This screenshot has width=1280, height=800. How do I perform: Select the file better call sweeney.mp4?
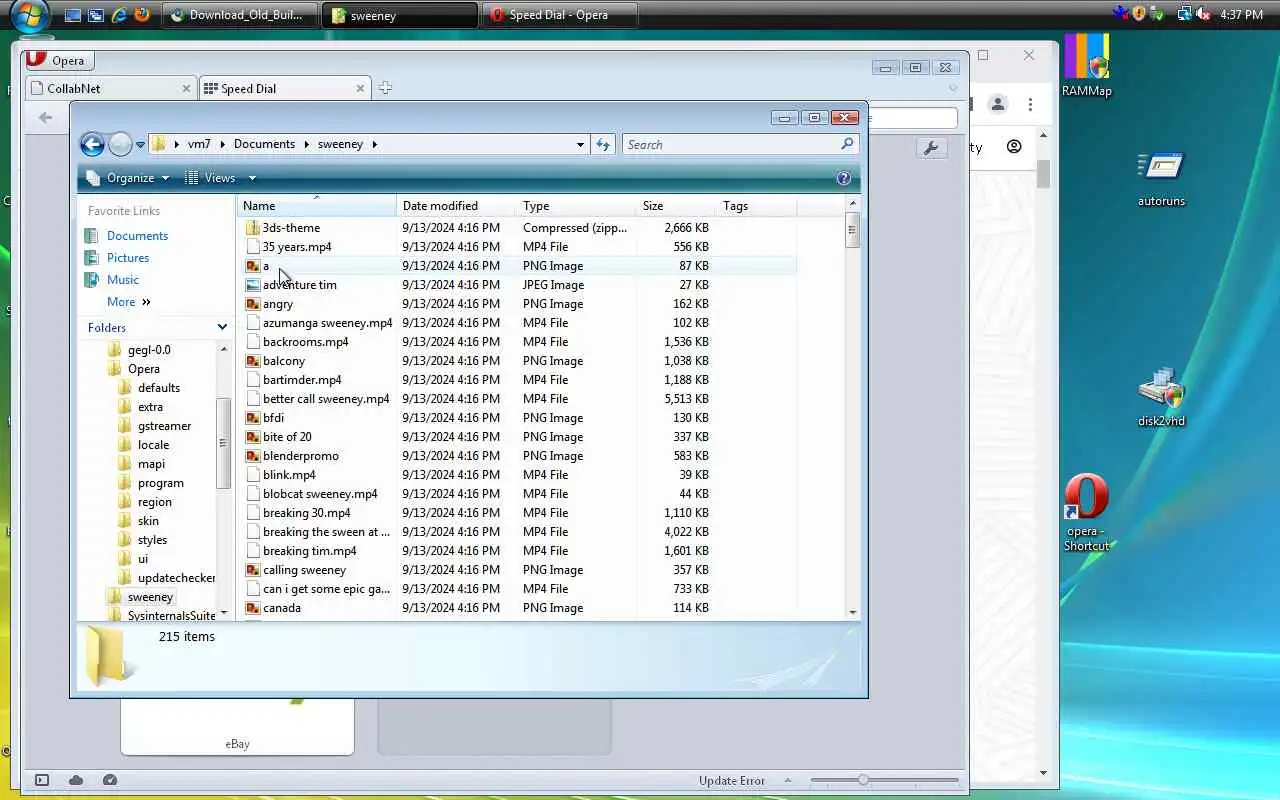326,399
